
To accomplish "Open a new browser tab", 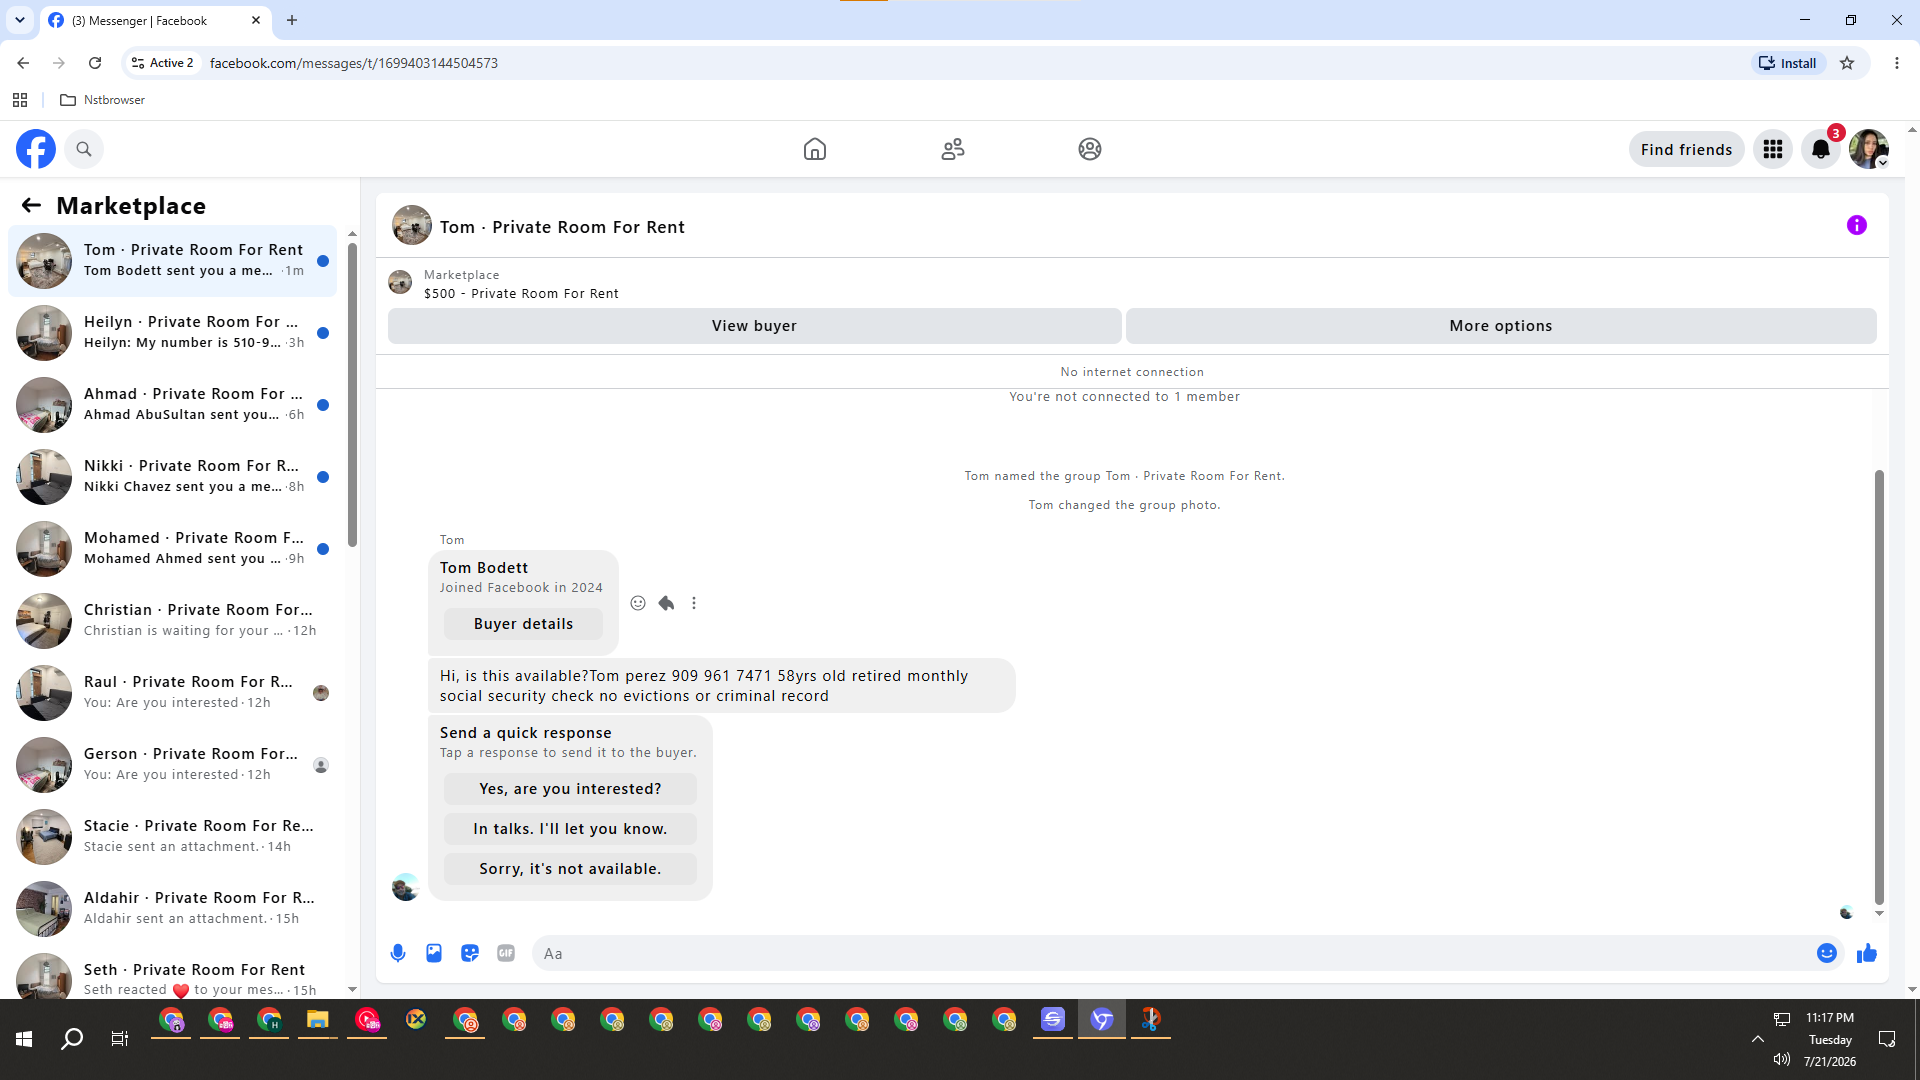I will 292,20.
